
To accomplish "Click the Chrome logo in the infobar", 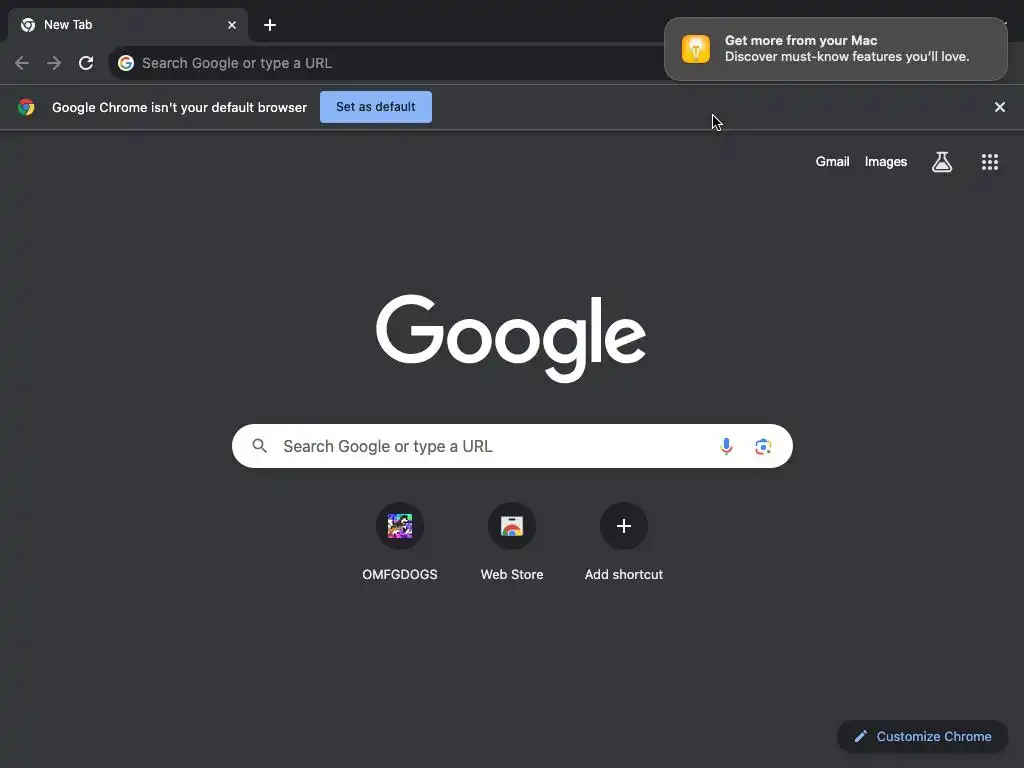I will [x=26, y=107].
